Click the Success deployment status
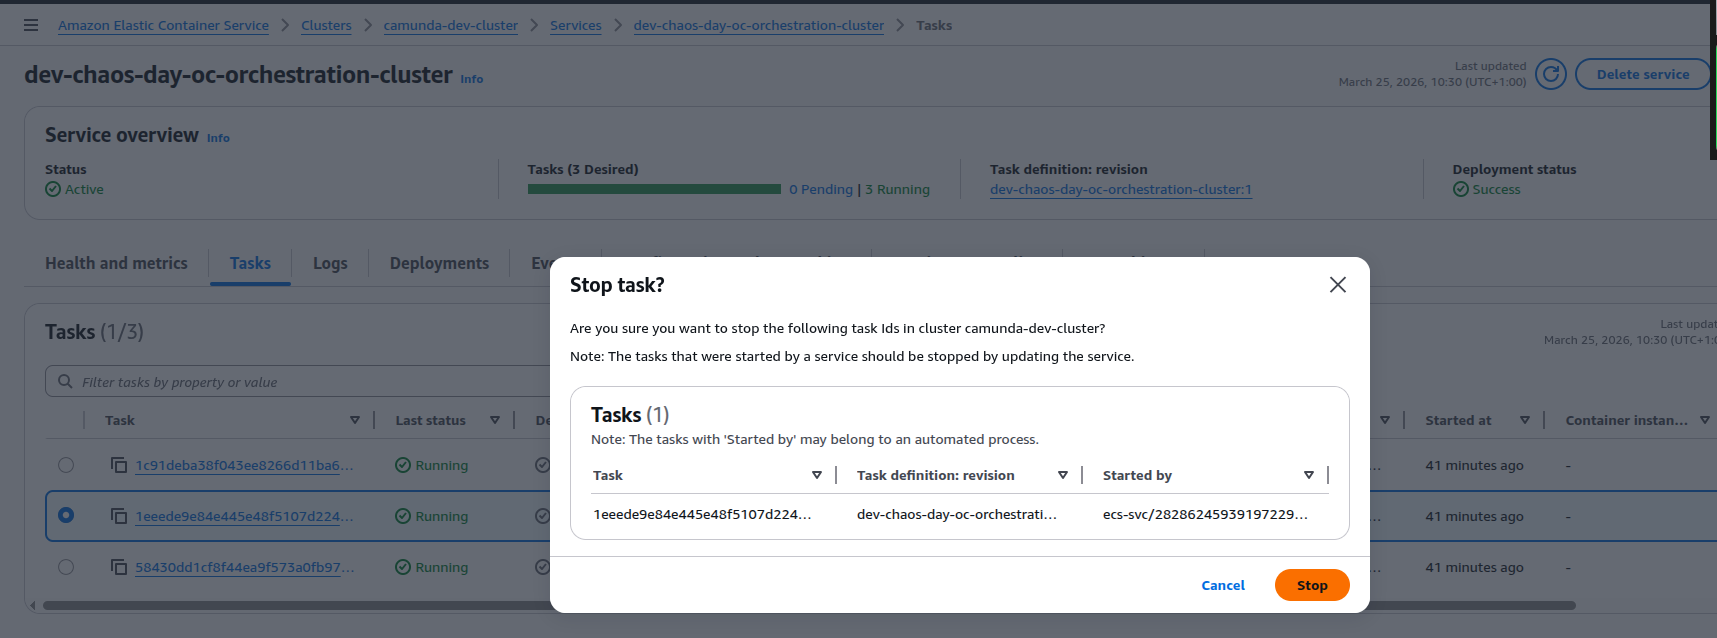The width and height of the screenshot is (1717, 638). pos(1496,189)
